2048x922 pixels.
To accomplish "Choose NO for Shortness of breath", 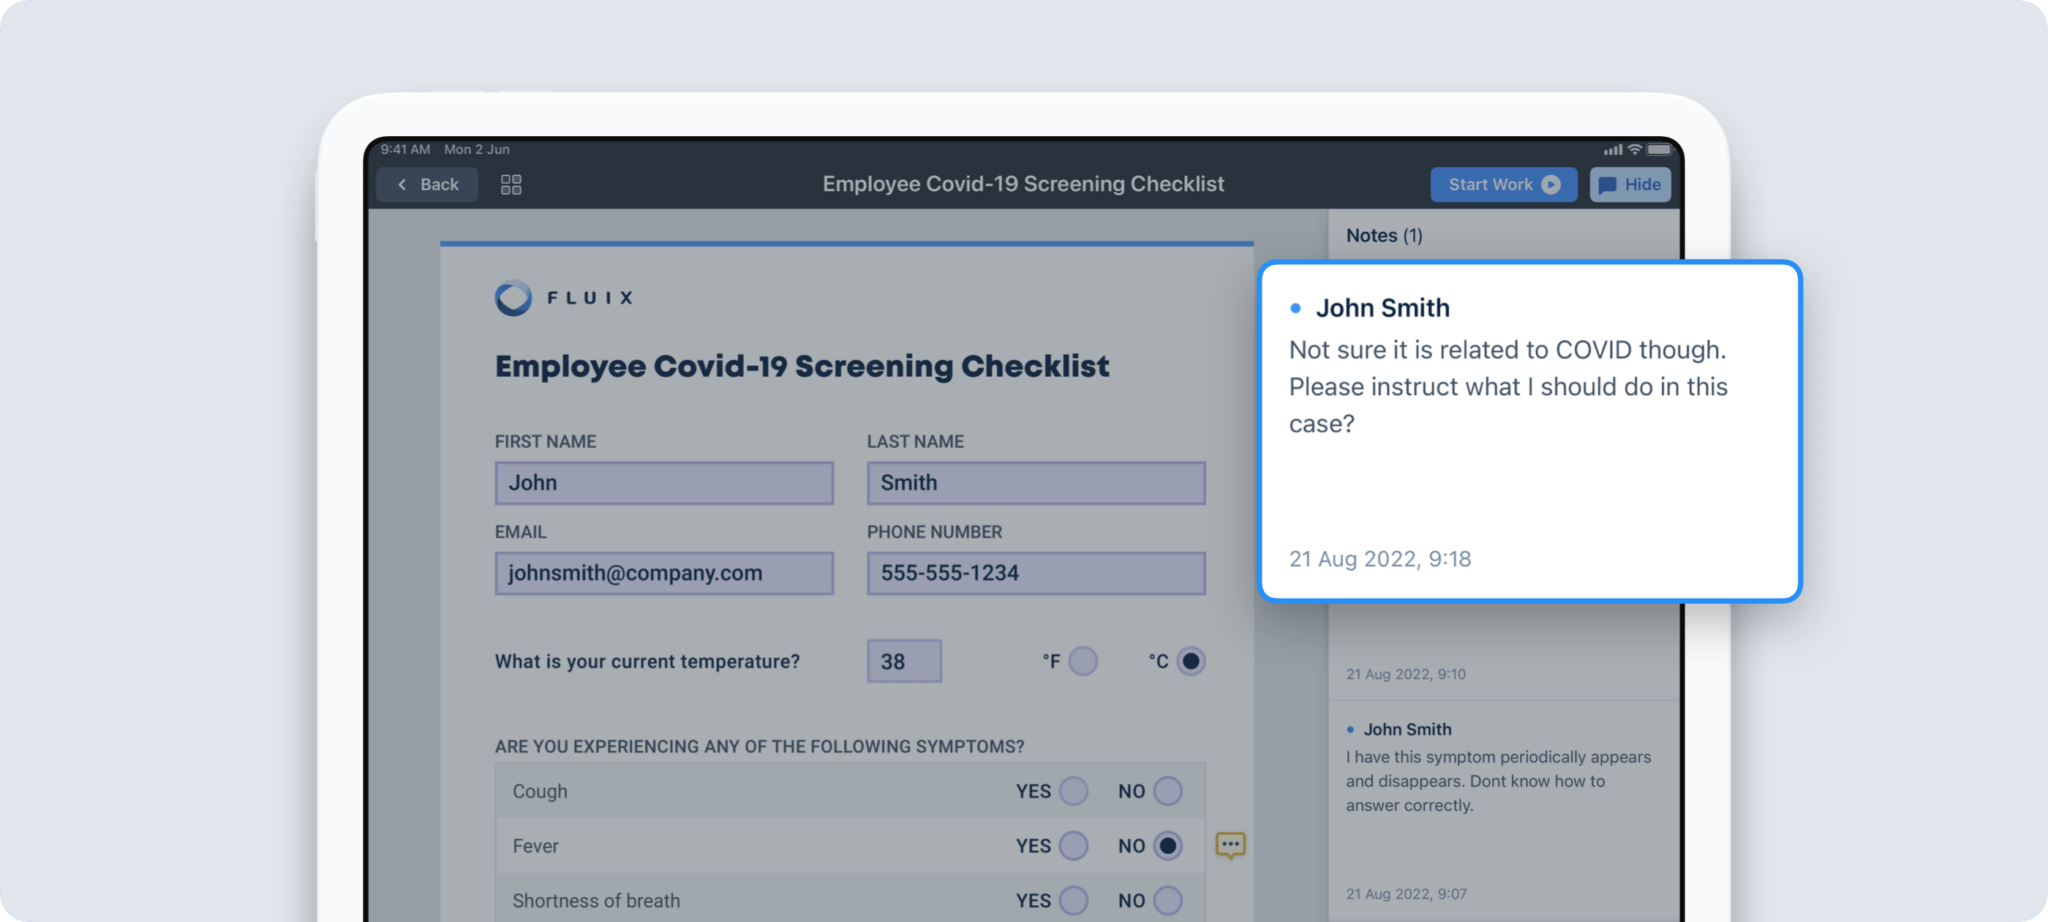I will [1167, 900].
